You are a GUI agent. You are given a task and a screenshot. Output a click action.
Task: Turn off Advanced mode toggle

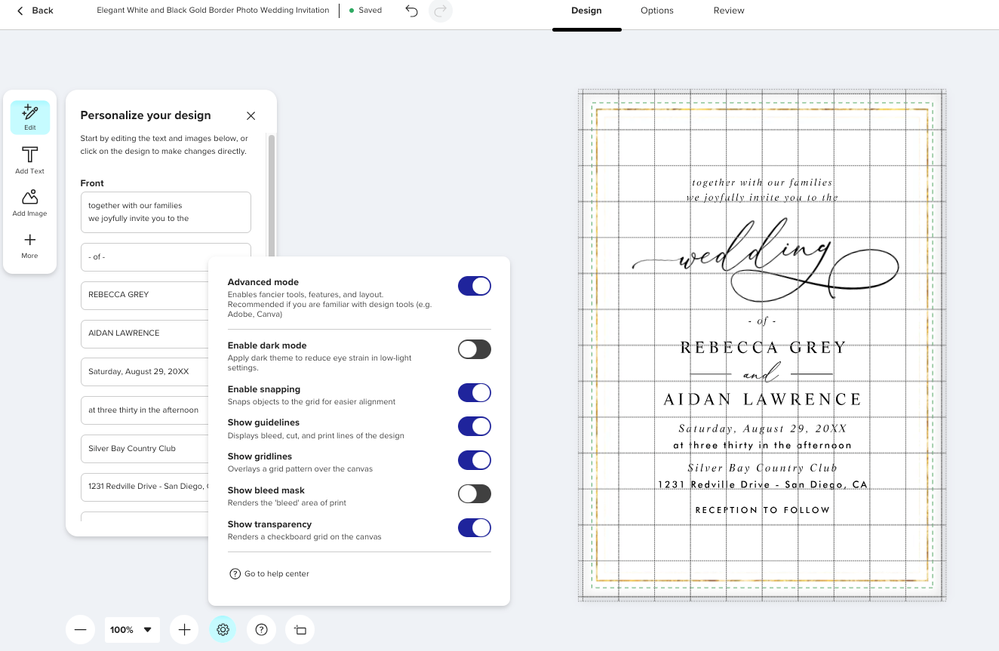[x=474, y=286]
